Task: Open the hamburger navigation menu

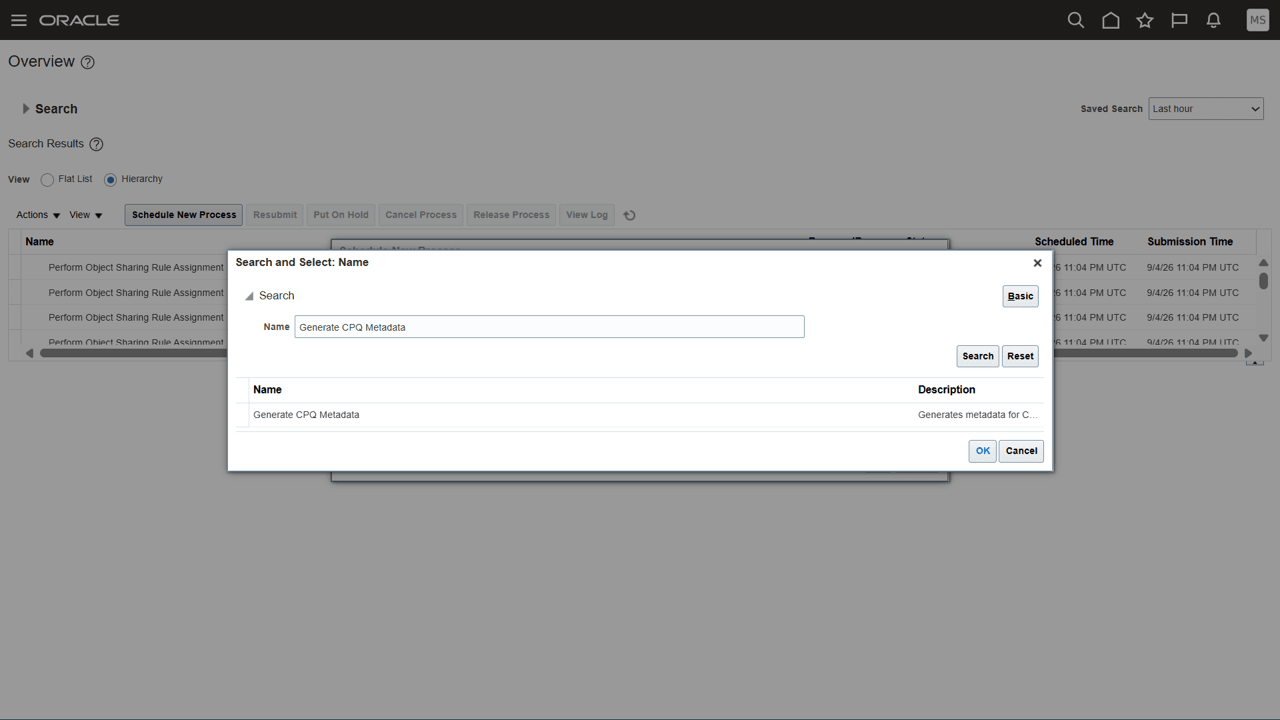Action: coord(18,20)
